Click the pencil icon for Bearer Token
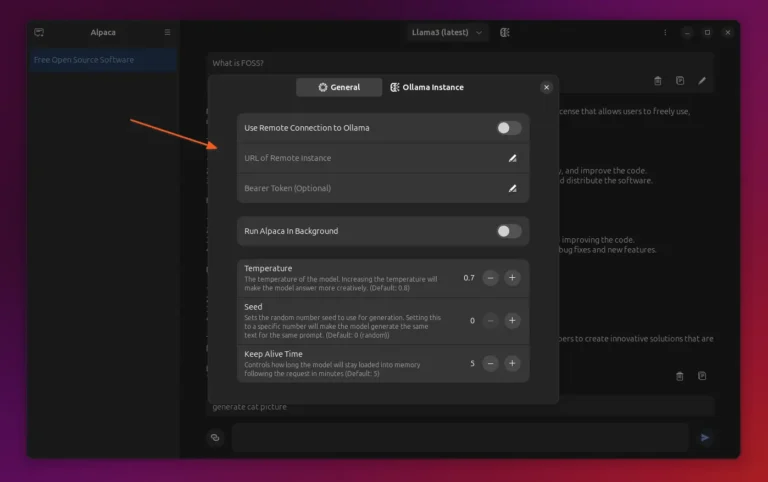The image size is (768, 482). [x=512, y=188]
